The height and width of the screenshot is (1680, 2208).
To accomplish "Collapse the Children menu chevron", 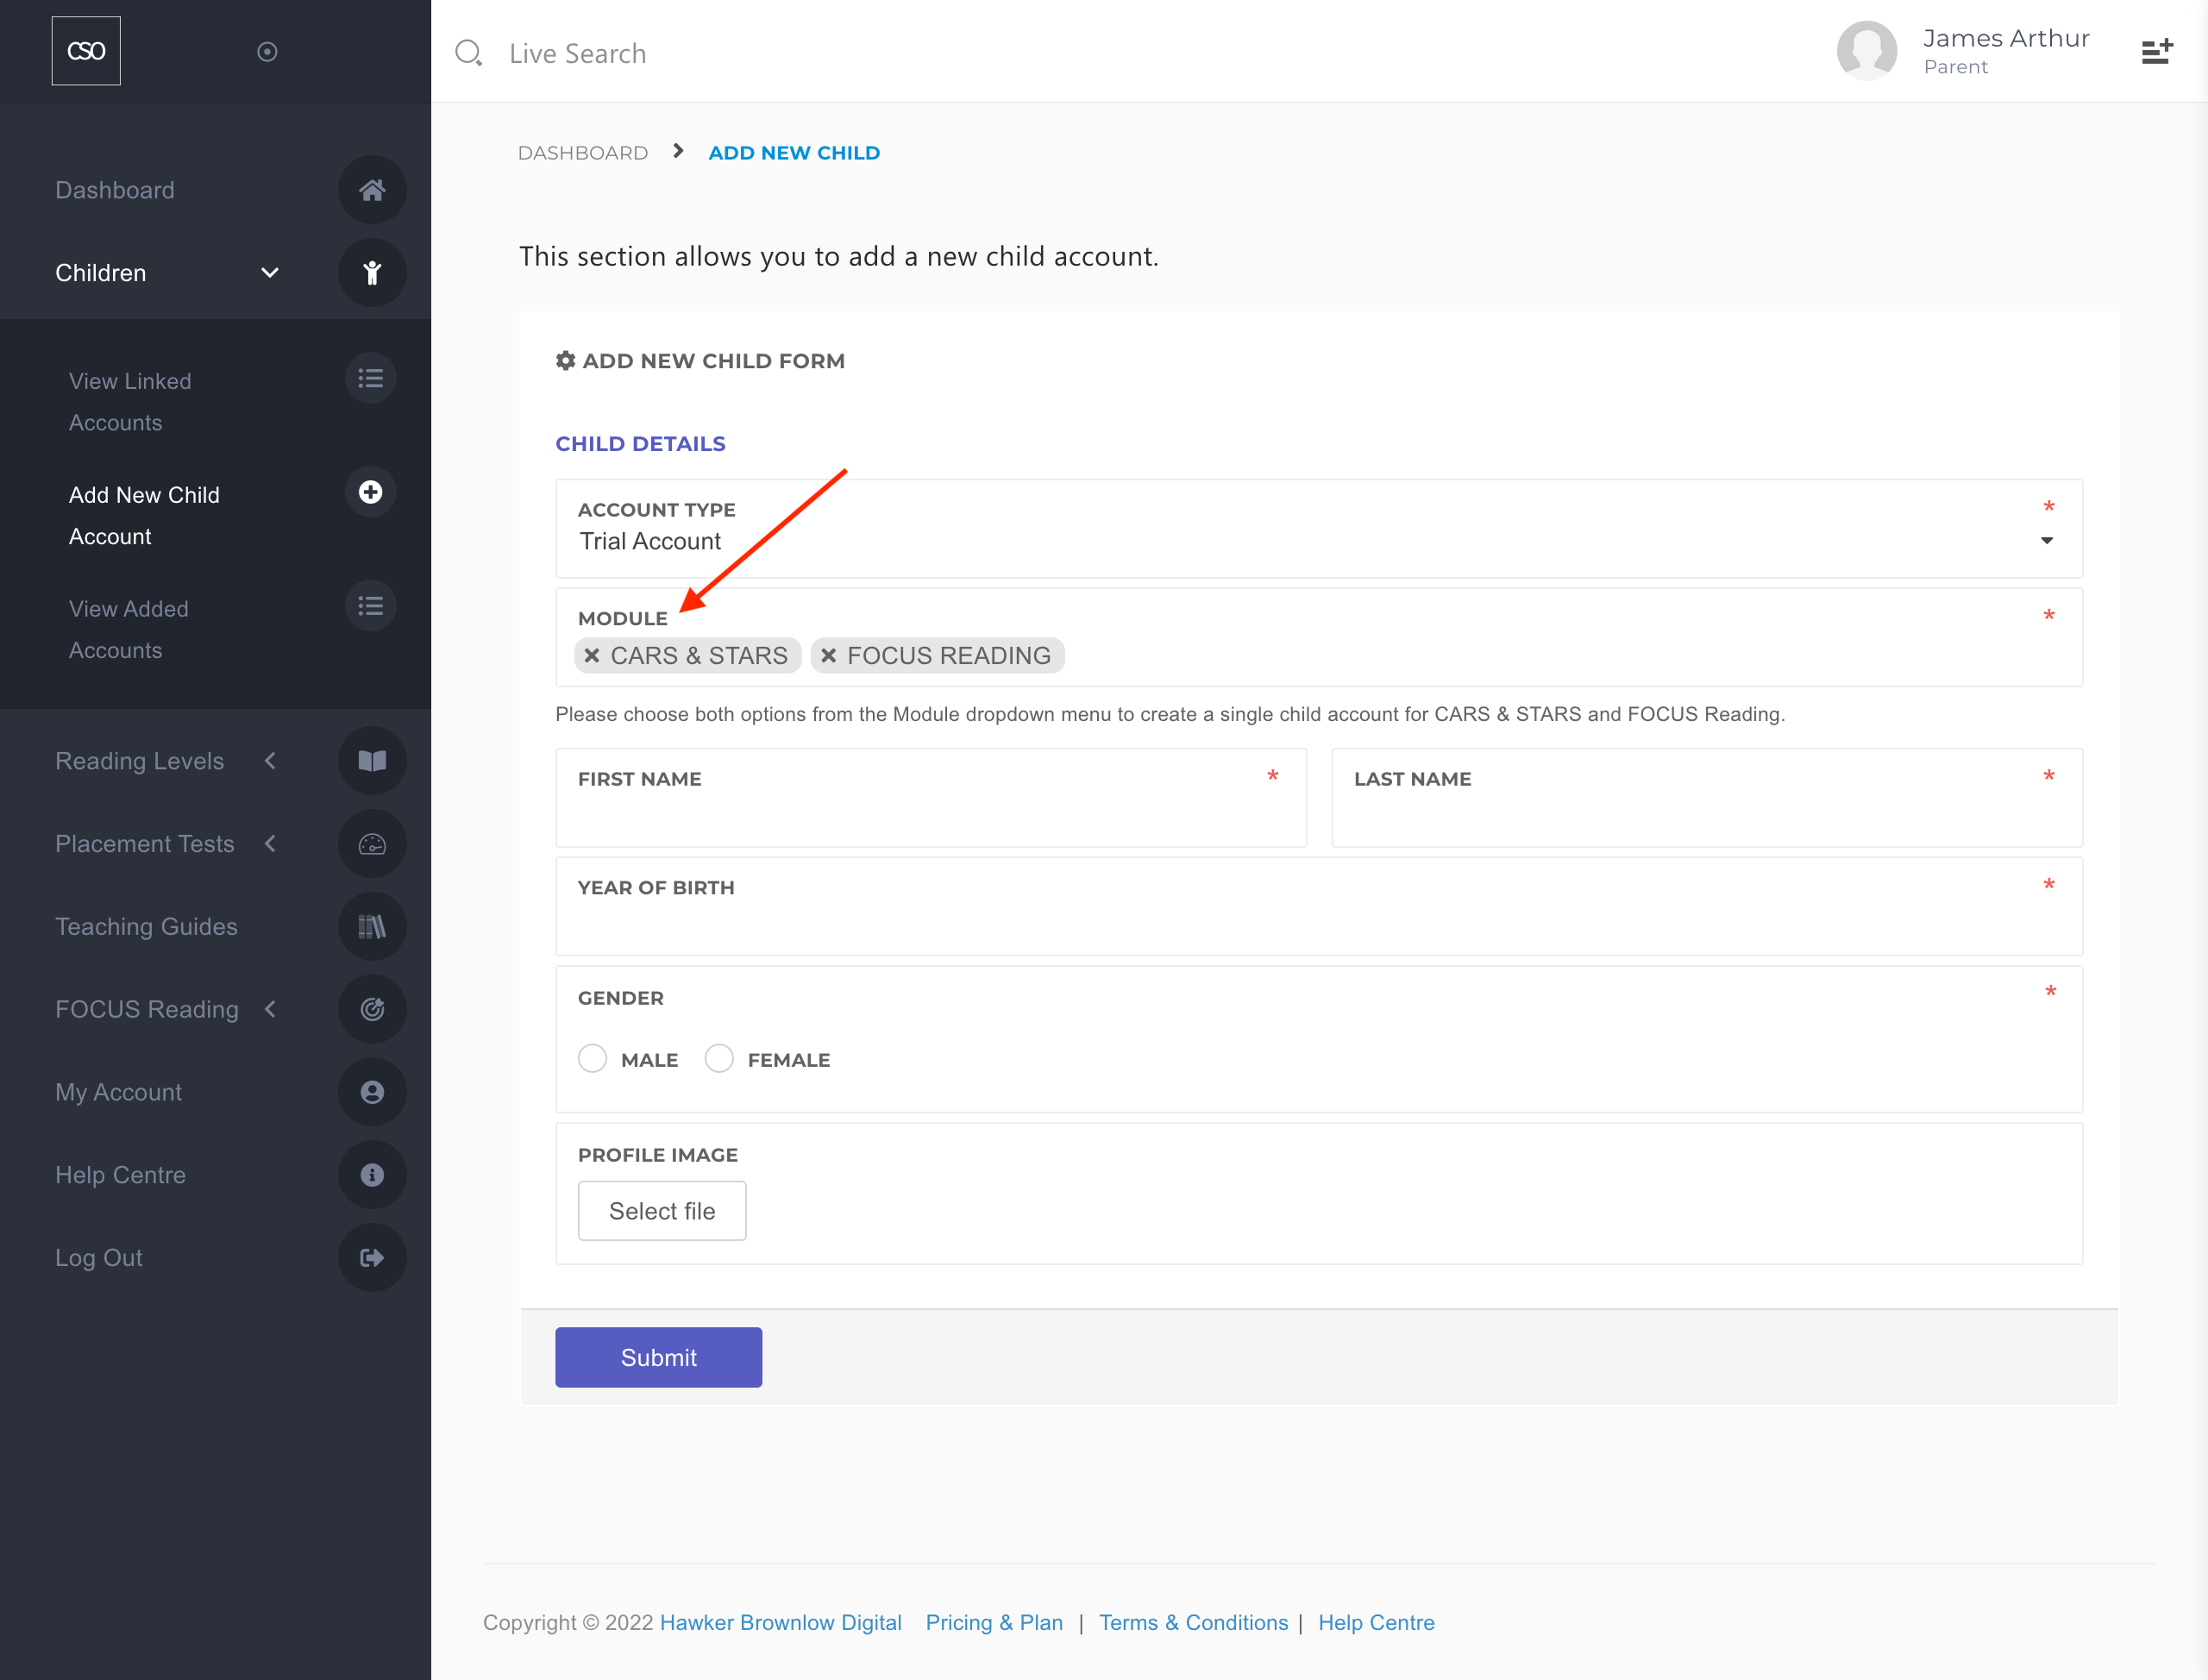I will click(x=270, y=273).
